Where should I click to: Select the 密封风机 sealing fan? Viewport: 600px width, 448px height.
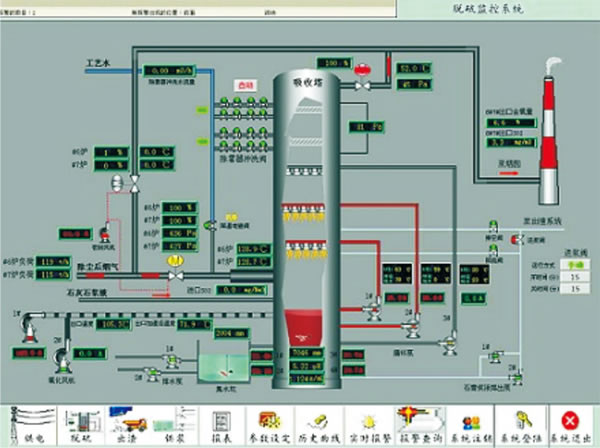point(105,233)
